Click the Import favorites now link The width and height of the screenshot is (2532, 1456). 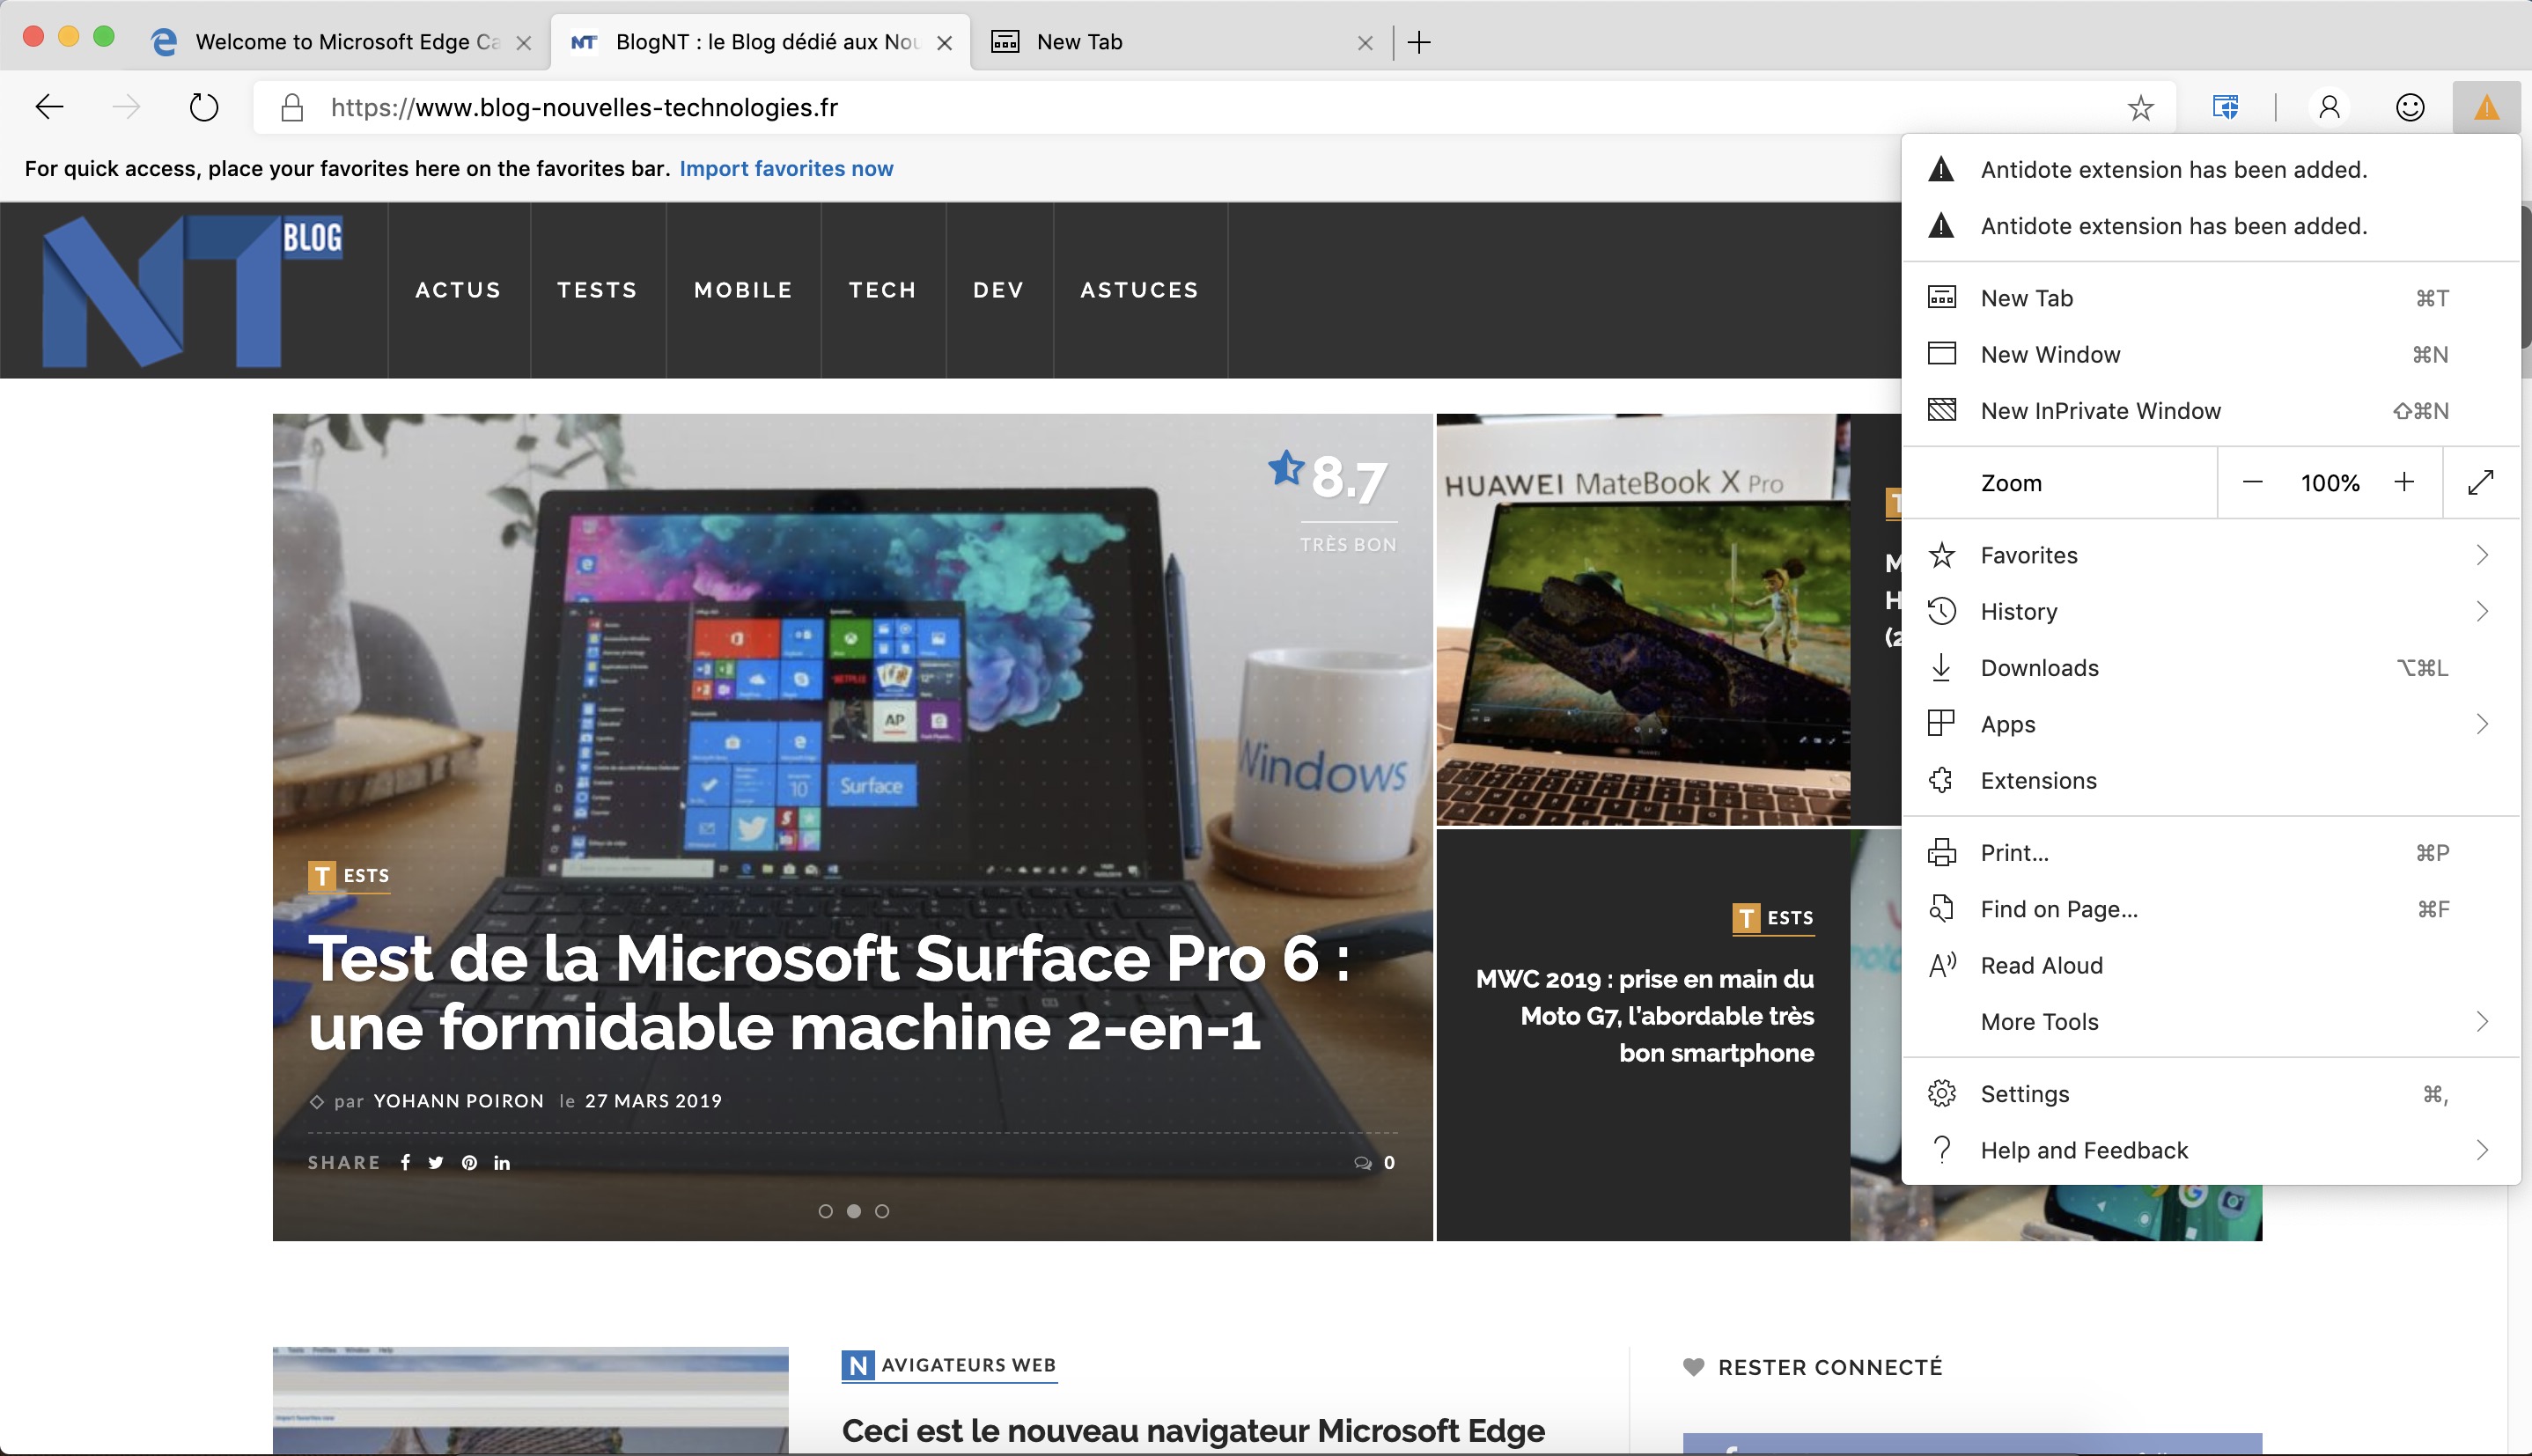pos(786,168)
